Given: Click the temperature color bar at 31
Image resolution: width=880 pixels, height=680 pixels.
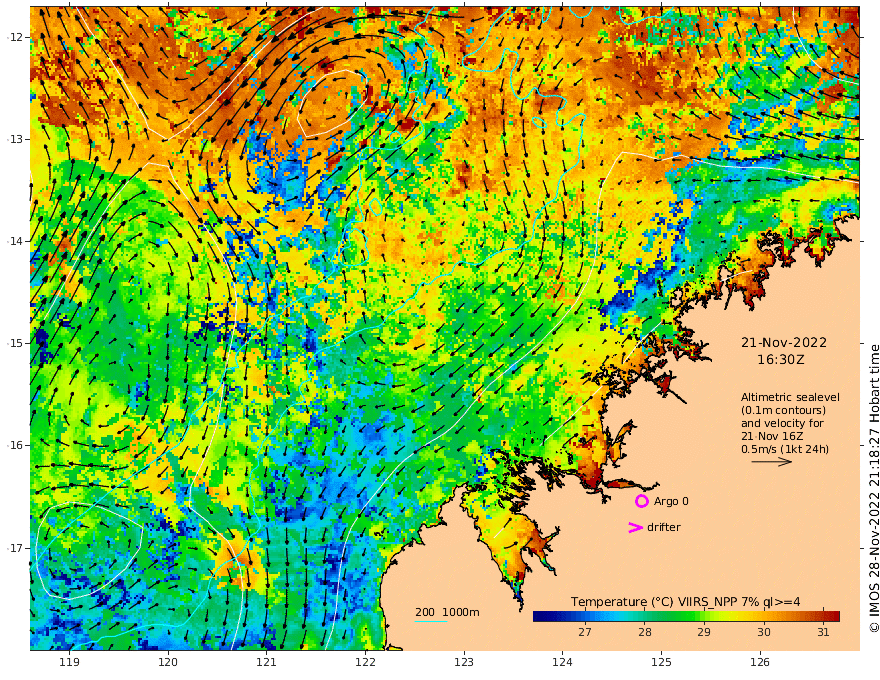Looking at the screenshot, I should tap(823, 616).
